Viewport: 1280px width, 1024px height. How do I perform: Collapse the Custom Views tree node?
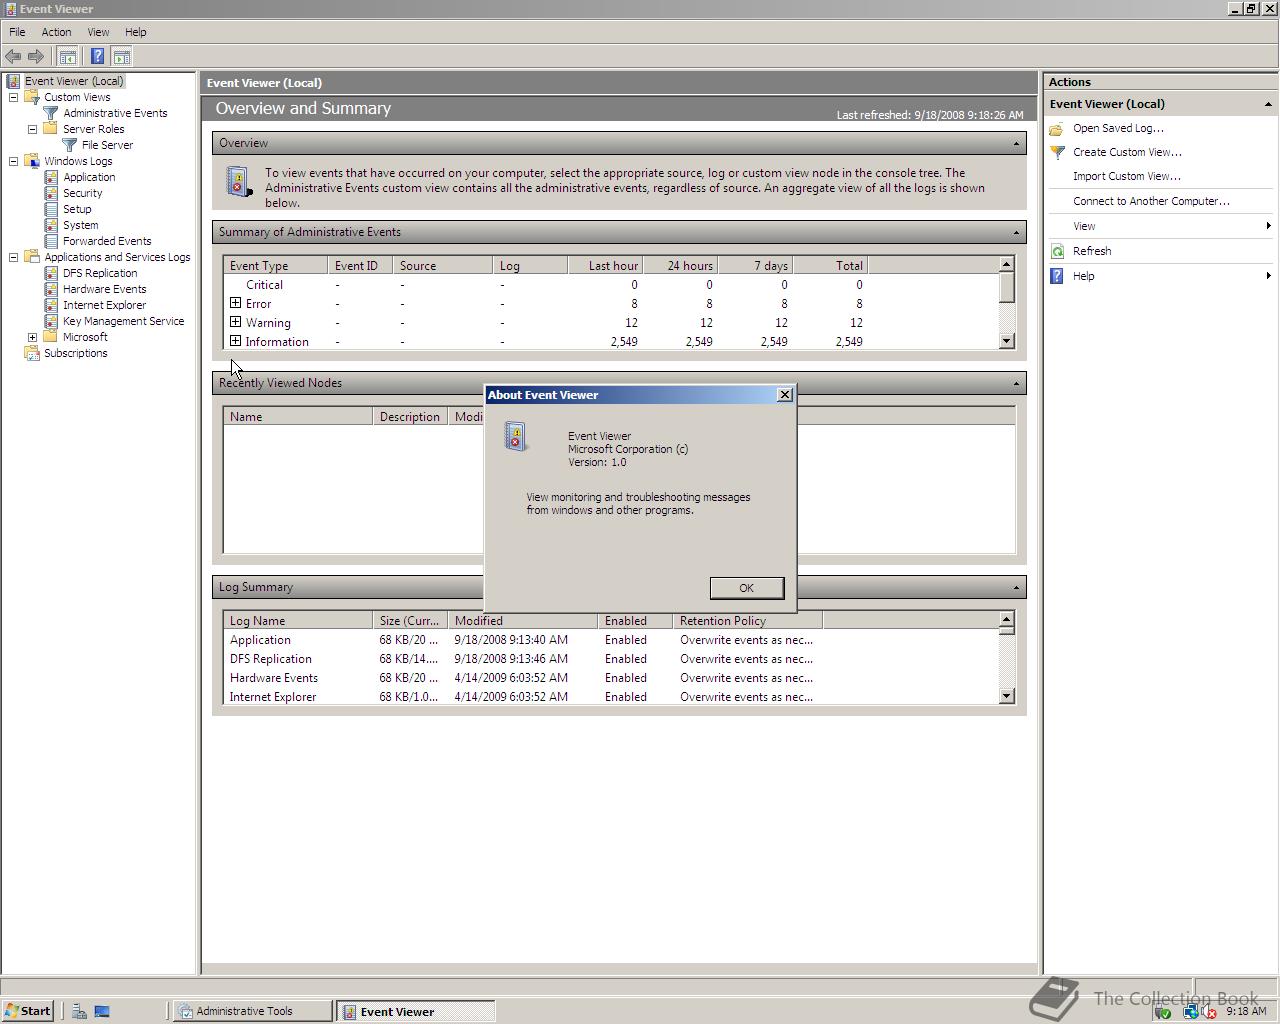click(x=14, y=97)
